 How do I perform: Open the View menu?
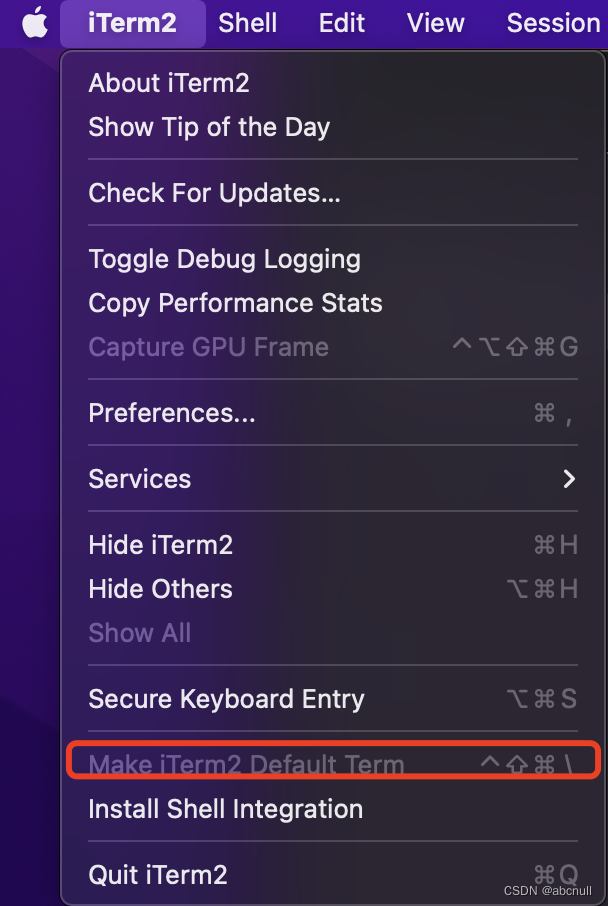(x=435, y=24)
